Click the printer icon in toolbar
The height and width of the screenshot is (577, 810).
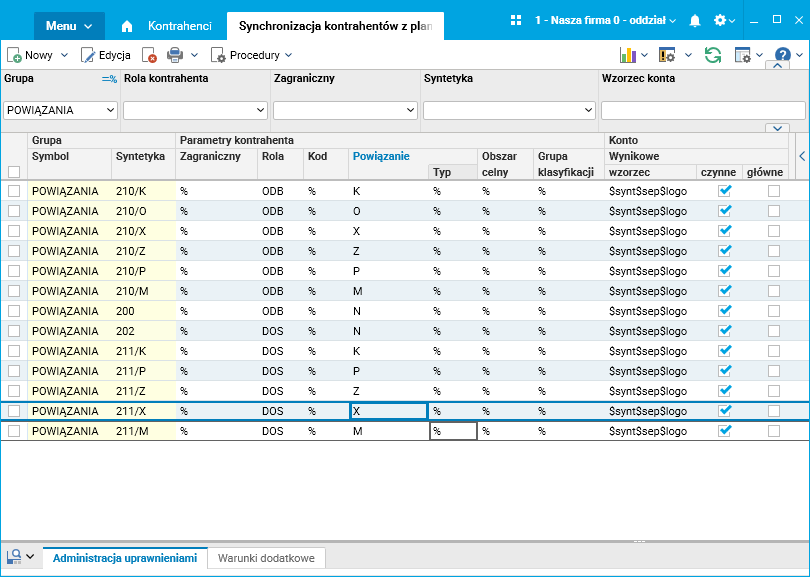[x=175, y=56]
